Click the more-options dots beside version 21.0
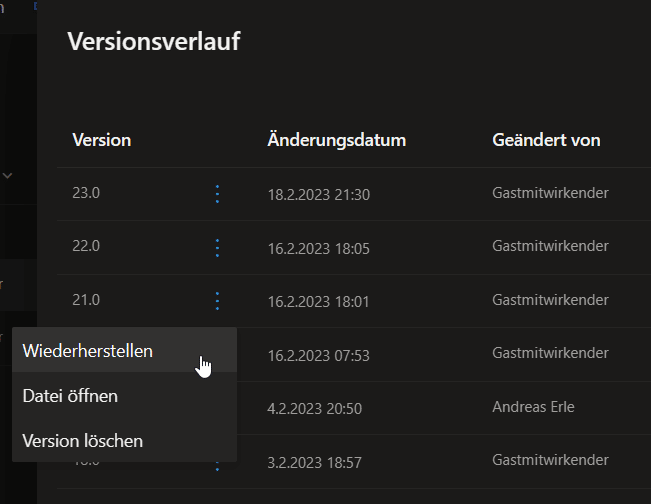 (218, 300)
